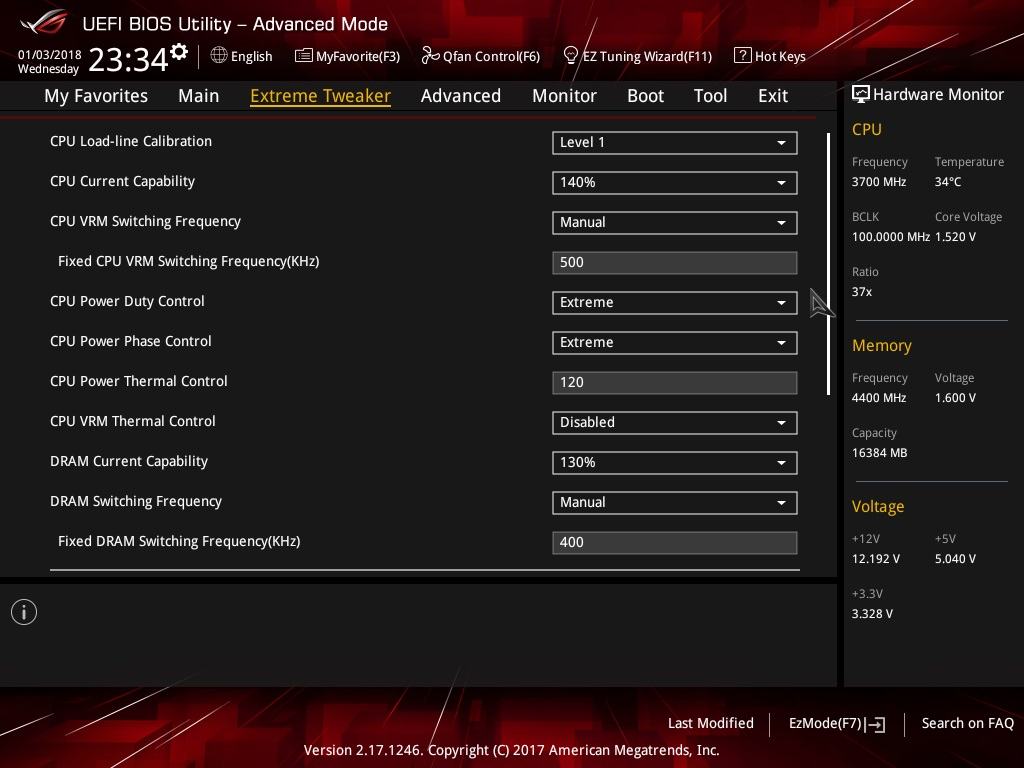Click the 16384 MB capacity value

[880, 453]
